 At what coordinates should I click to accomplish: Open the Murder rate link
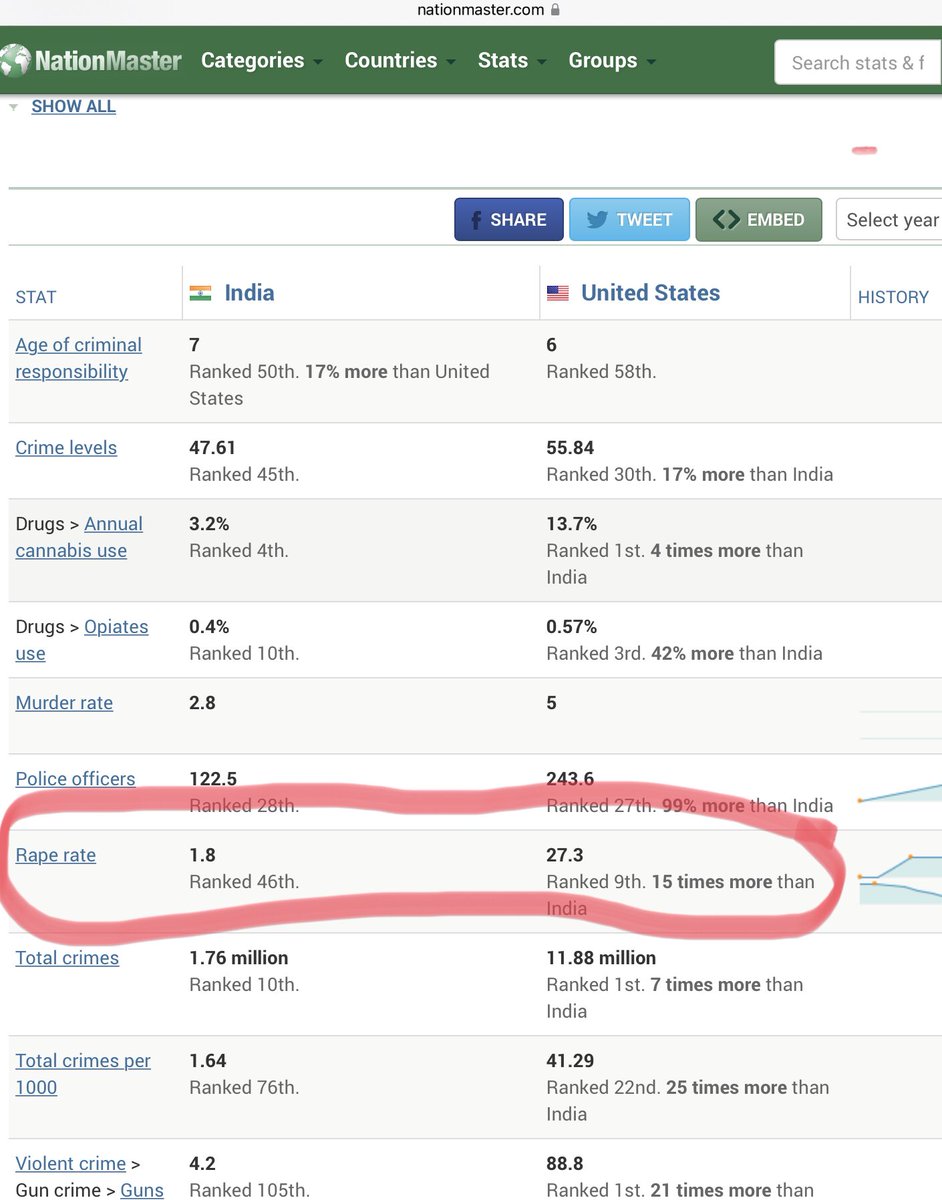click(x=64, y=703)
